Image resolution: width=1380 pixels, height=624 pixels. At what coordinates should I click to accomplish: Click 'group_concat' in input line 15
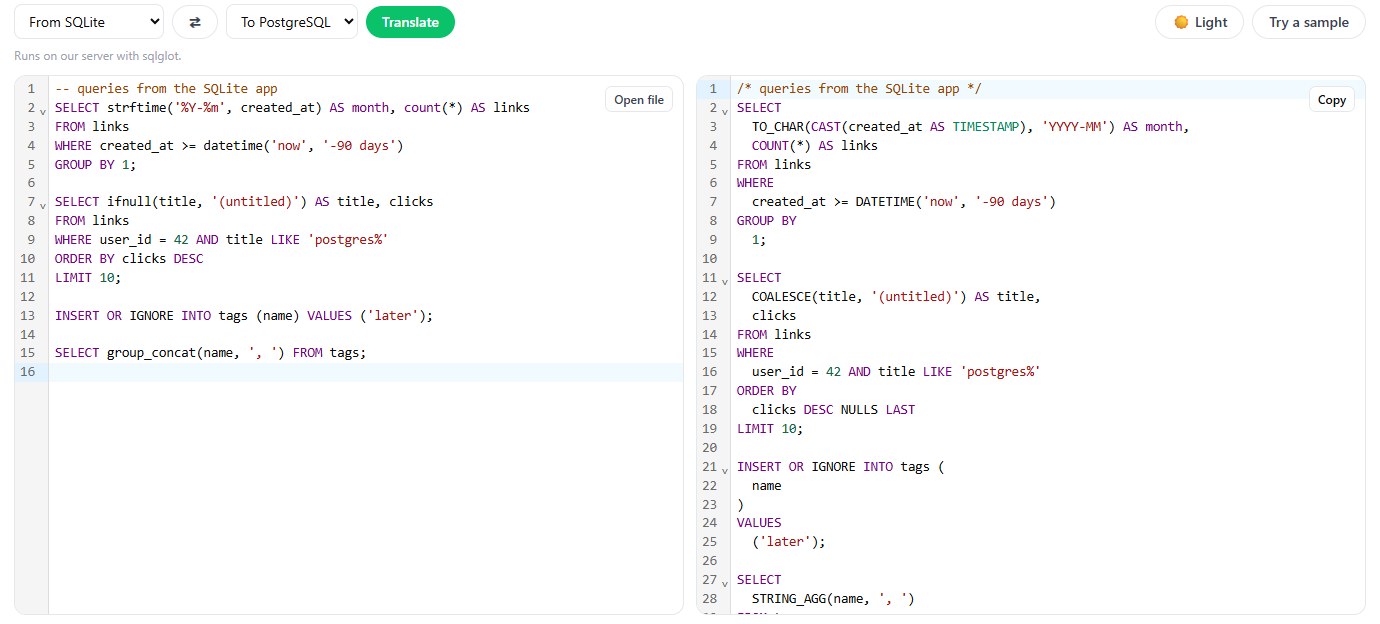coord(151,352)
